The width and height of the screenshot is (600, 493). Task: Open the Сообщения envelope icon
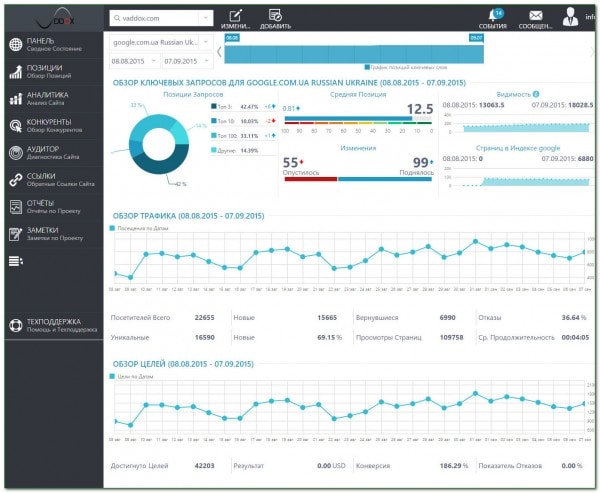[x=536, y=16]
